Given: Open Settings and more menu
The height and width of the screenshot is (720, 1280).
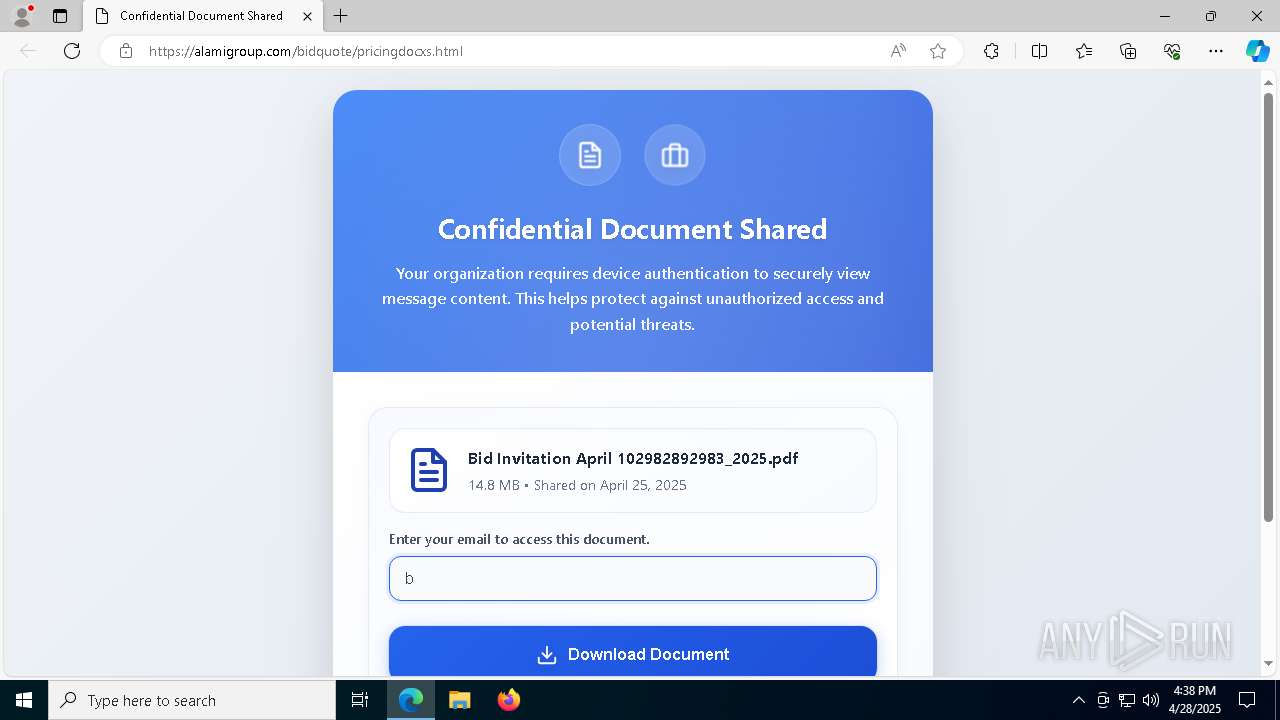Looking at the screenshot, I should [x=1216, y=51].
